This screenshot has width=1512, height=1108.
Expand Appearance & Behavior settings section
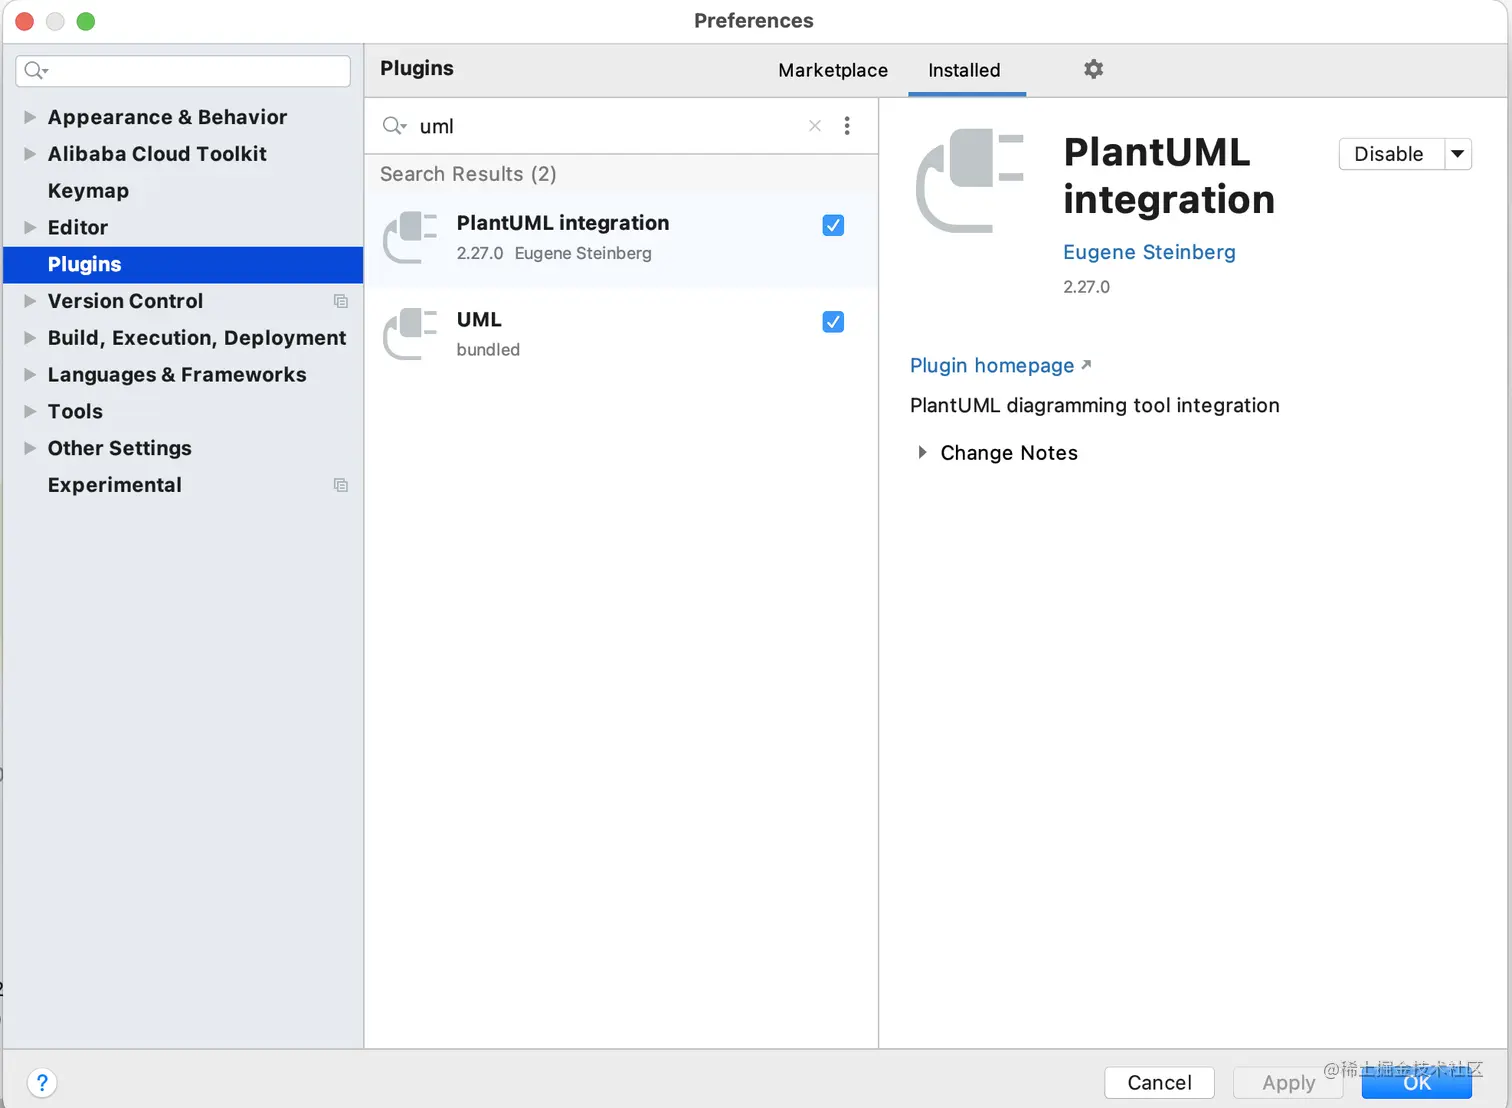pos(30,117)
